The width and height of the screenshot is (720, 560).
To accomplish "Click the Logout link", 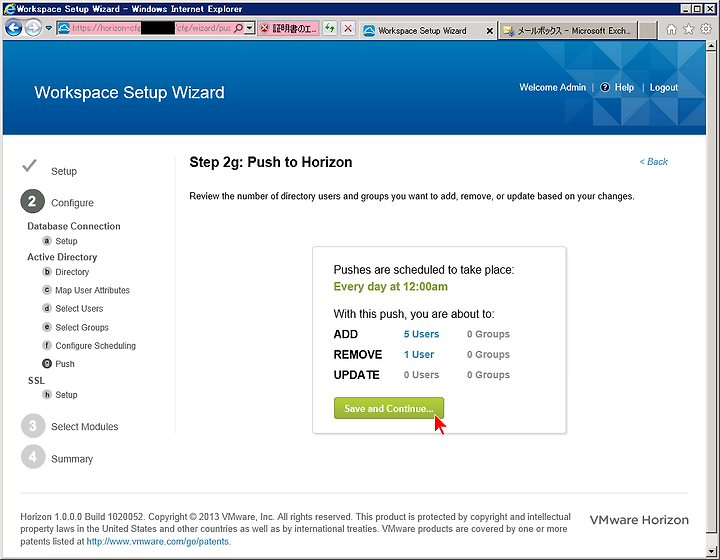I will coord(664,88).
